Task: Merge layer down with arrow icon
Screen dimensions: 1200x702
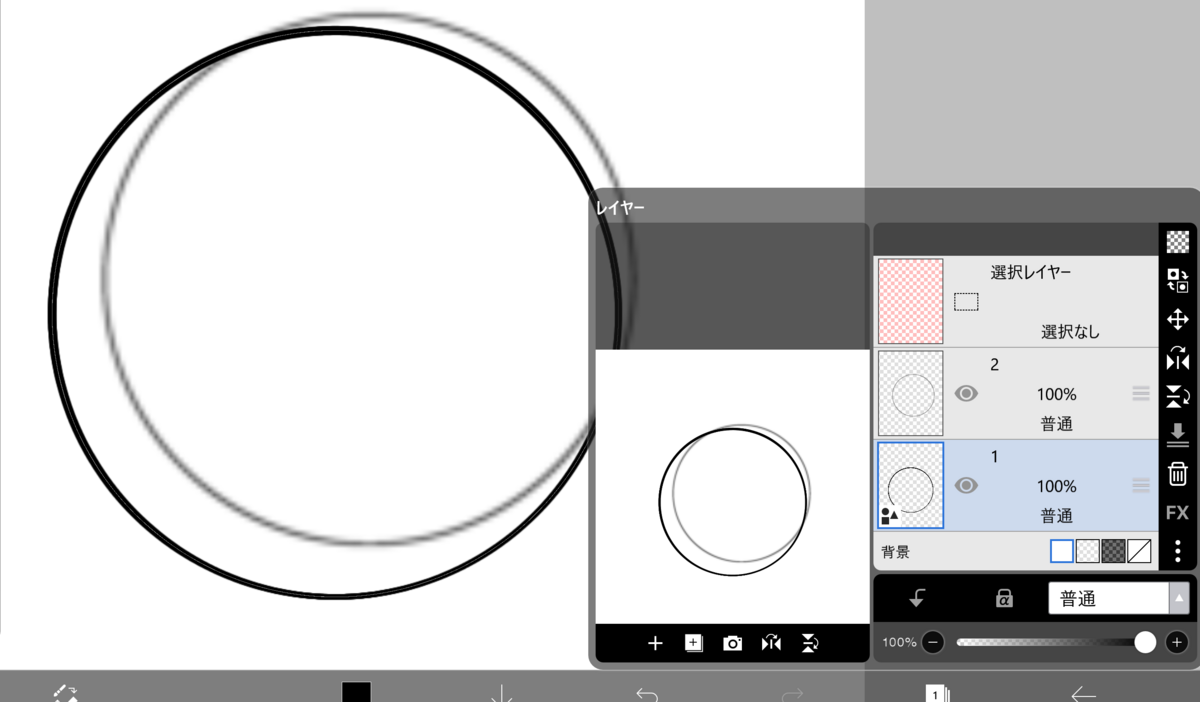Action: coord(1178,435)
